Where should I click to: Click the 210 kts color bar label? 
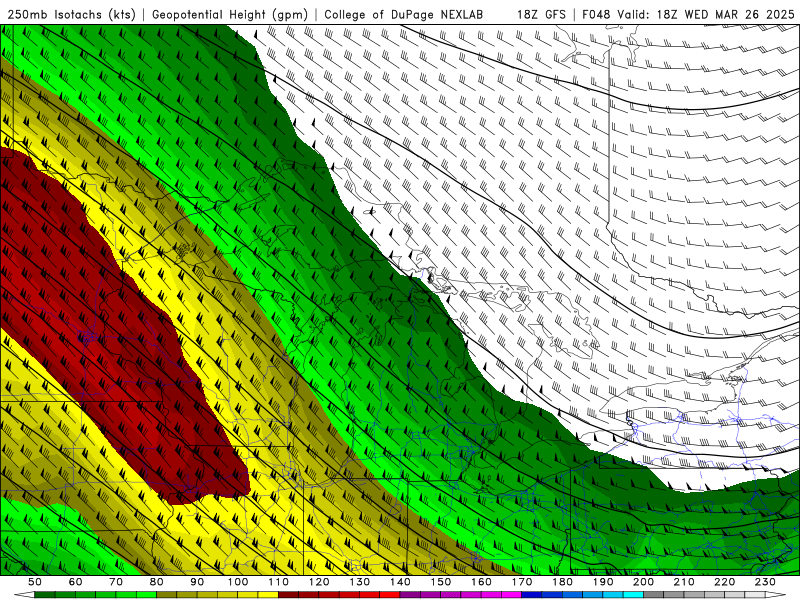[x=685, y=582]
